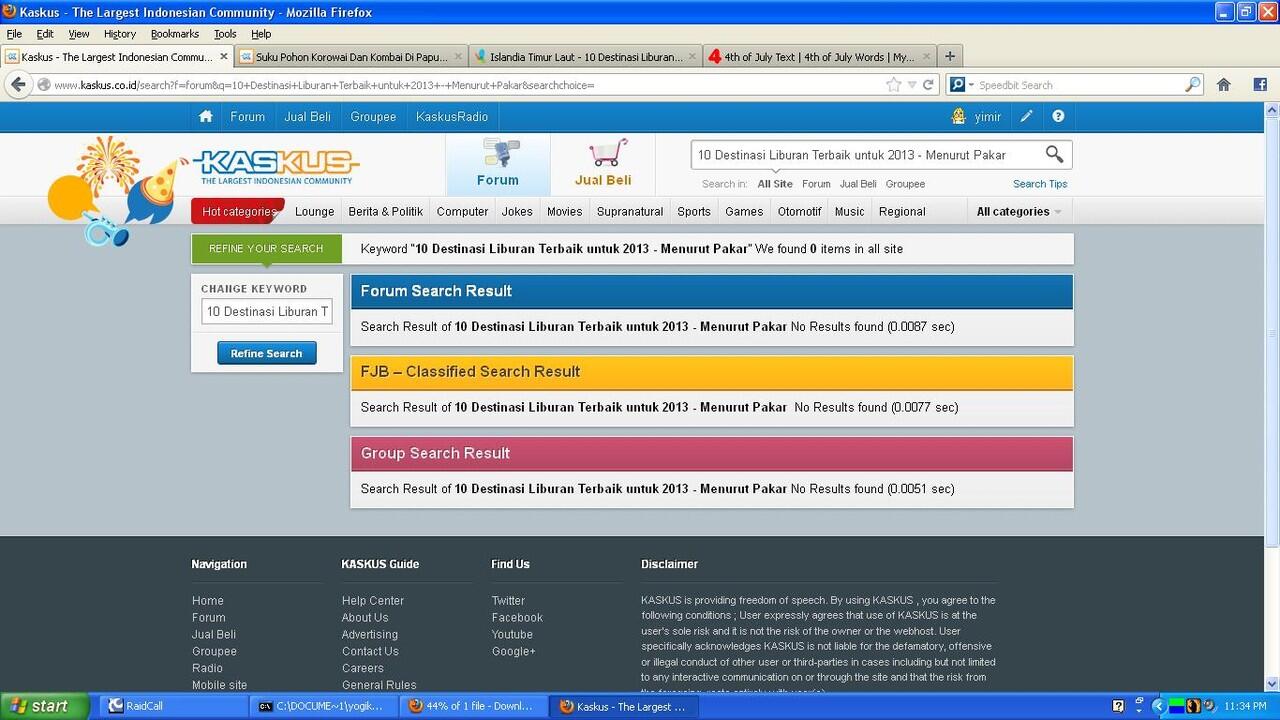Open the Regional category
Screen dimensions: 1280x720
coord(902,211)
